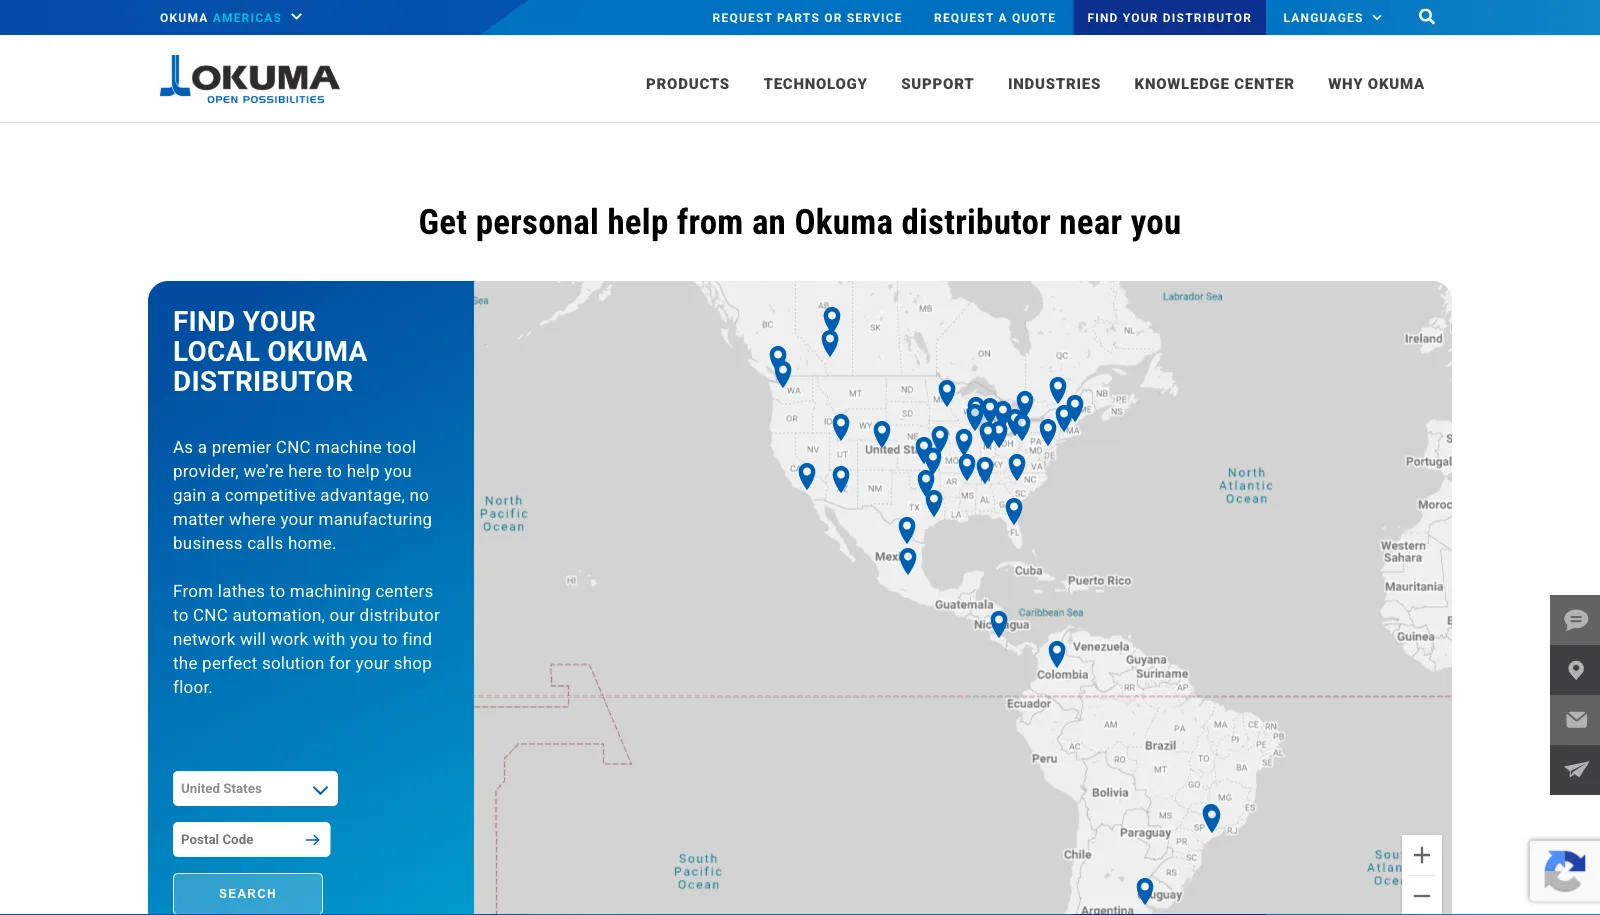
Task: Click the paper plane sidebar icon
Action: [x=1575, y=770]
